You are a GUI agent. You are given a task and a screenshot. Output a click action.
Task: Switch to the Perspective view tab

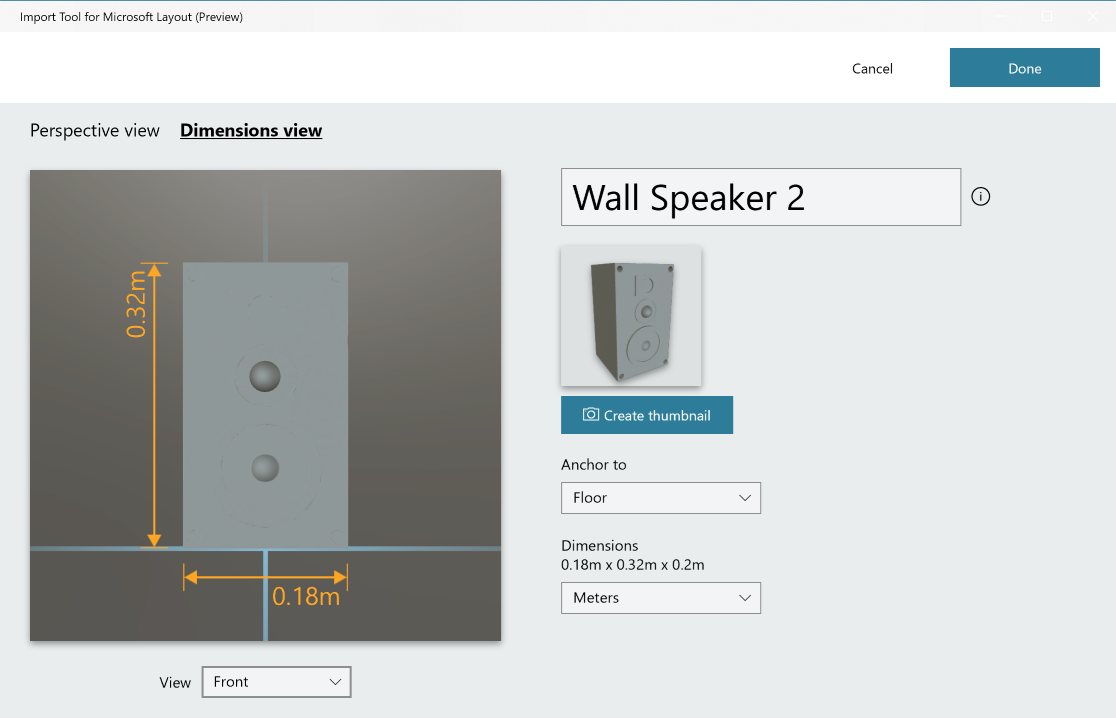[95, 130]
